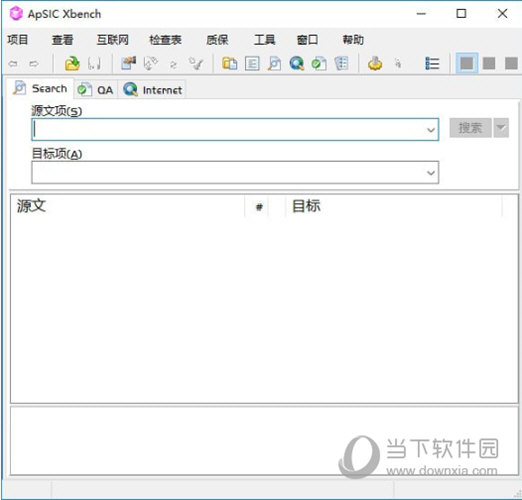Minimize the Xbench window

[421, 14]
